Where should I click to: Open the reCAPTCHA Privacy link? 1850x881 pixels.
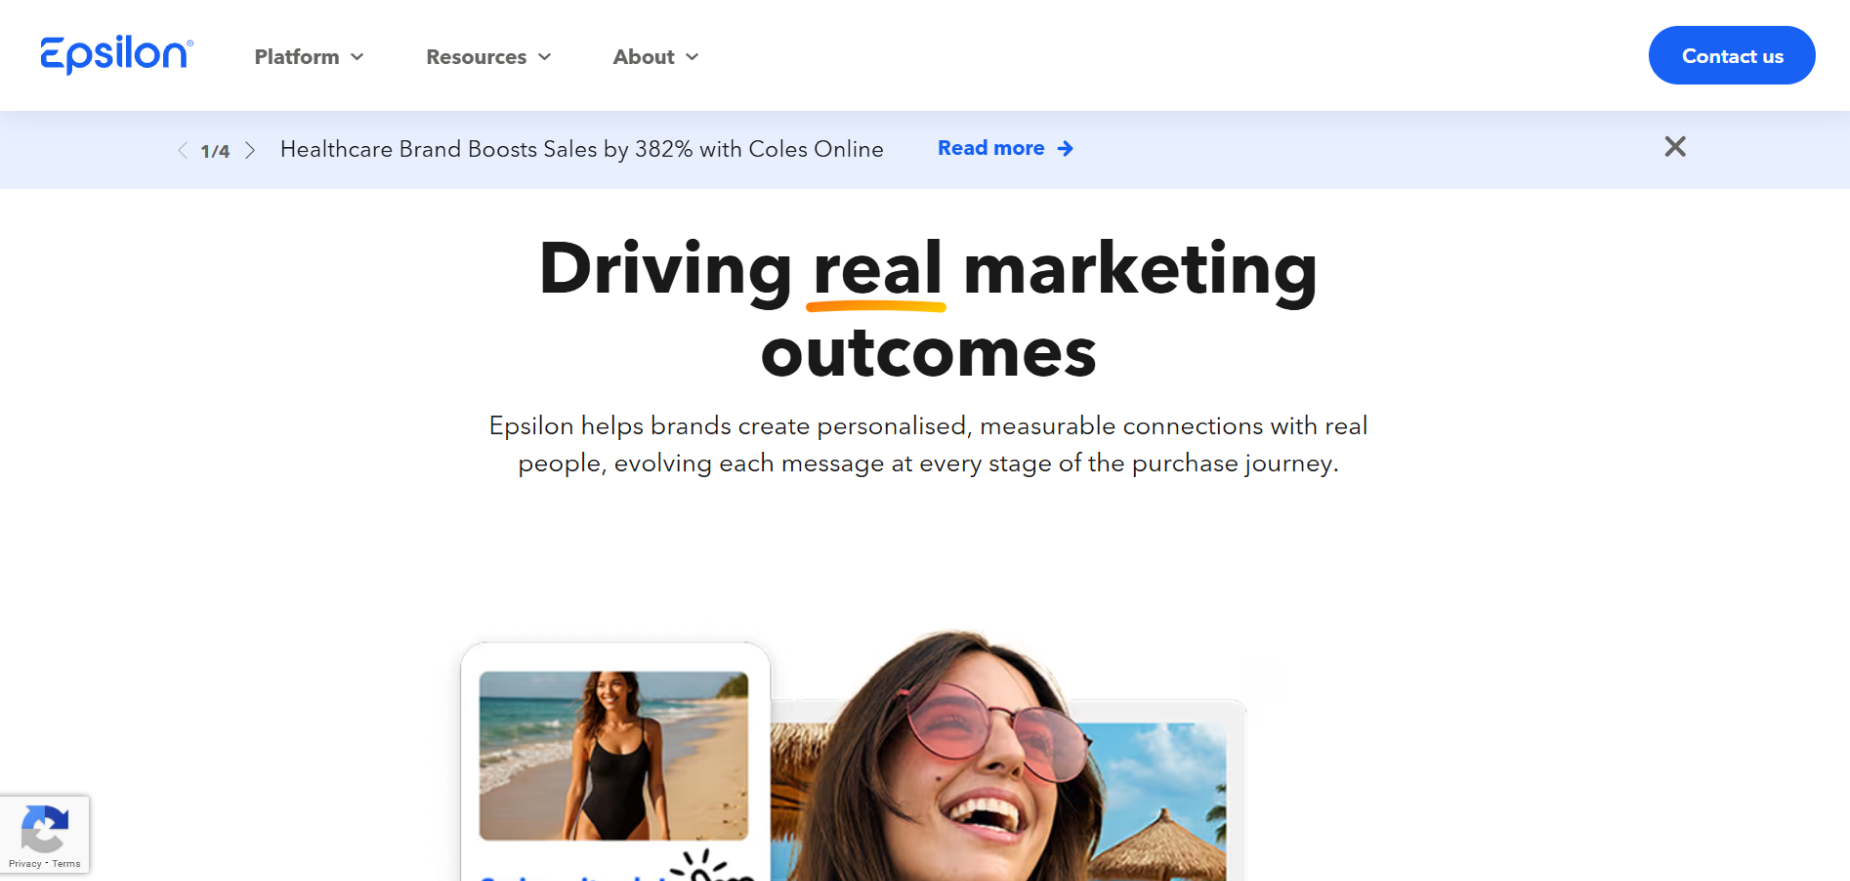[25, 863]
